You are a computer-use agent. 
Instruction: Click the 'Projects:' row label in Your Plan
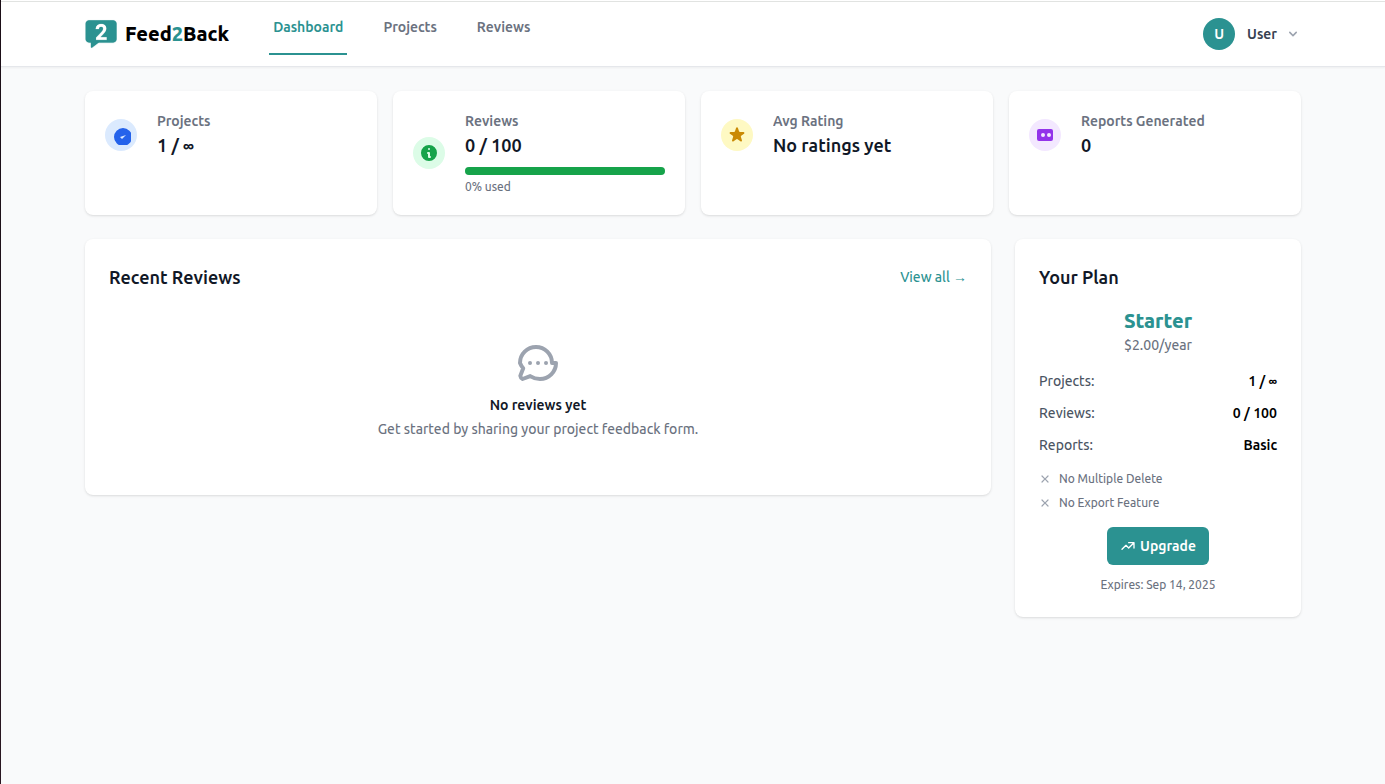[1067, 381]
